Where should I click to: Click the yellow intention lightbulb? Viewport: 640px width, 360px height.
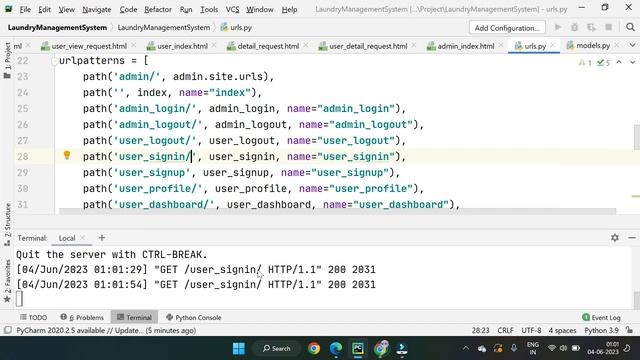tap(67, 155)
